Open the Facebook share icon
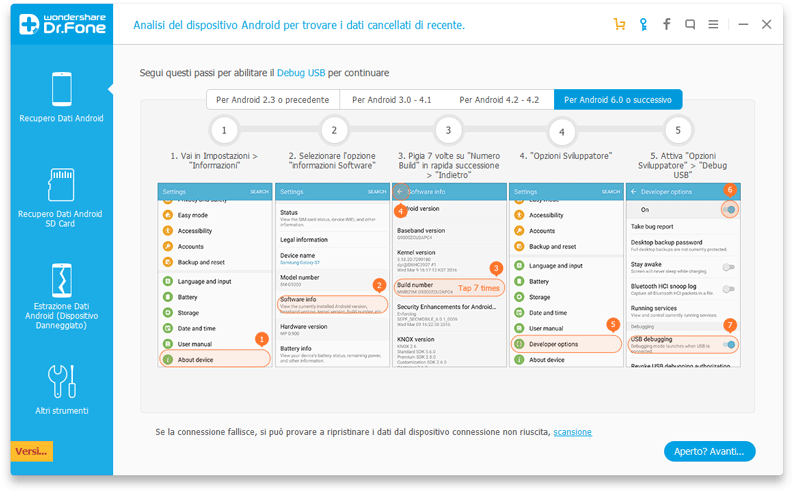This screenshot has height=492, width=793. click(x=667, y=24)
